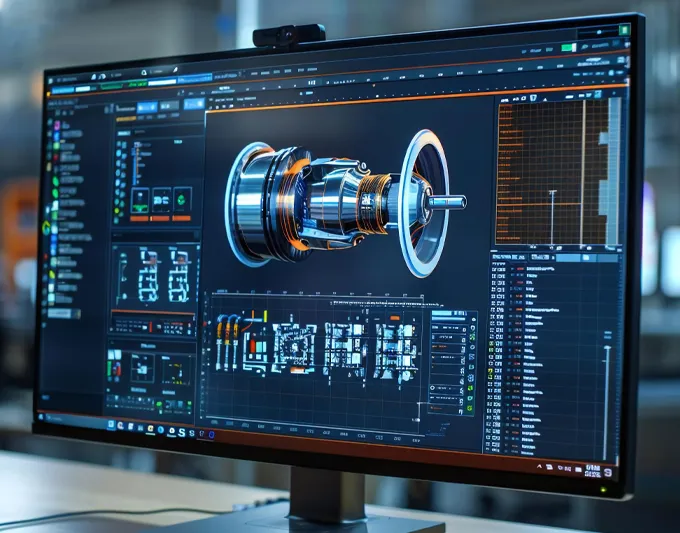Click the green button in the top-right toolbar
This screenshot has width=680, height=533.
568,47
